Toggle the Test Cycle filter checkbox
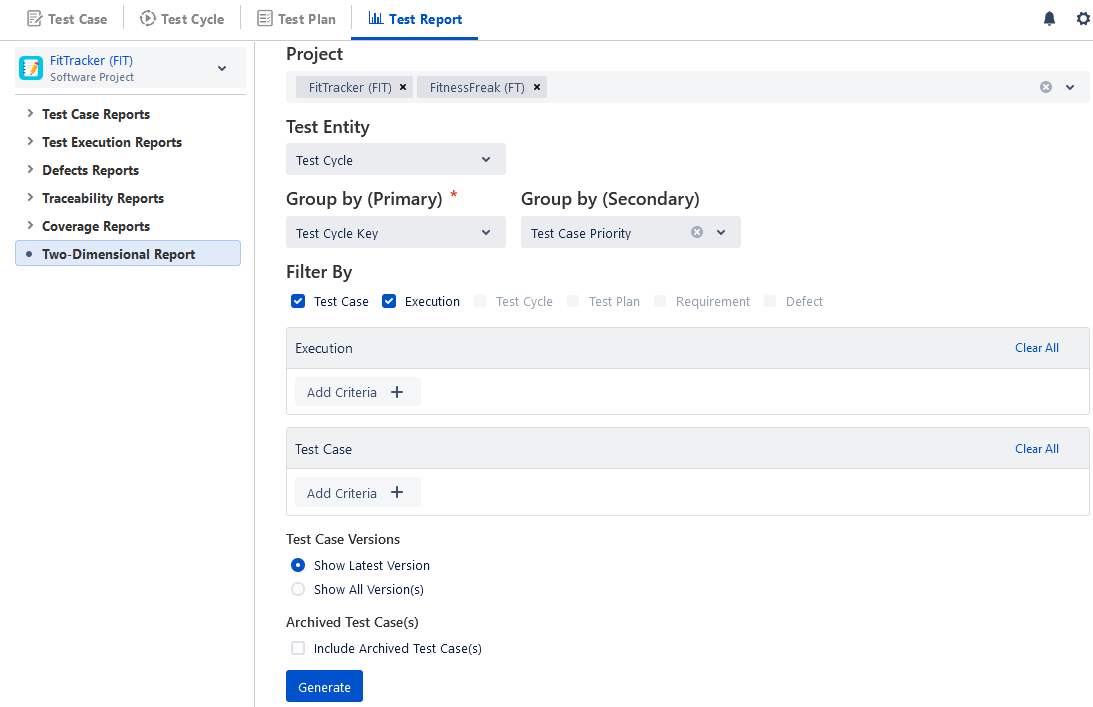Screen dimensions: 1093x707 pos(480,301)
